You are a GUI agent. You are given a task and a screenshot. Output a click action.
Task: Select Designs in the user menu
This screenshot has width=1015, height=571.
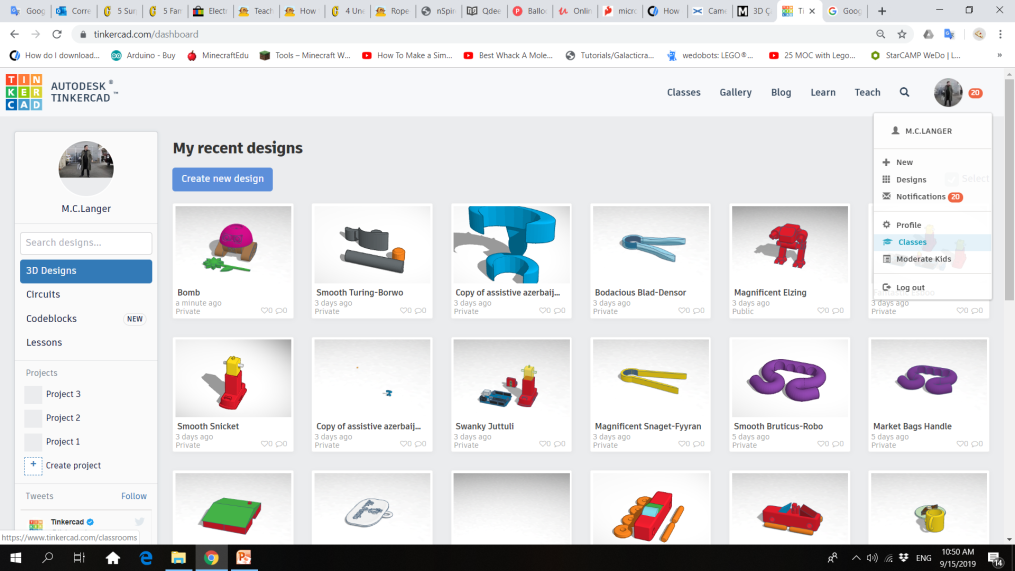point(911,179)
